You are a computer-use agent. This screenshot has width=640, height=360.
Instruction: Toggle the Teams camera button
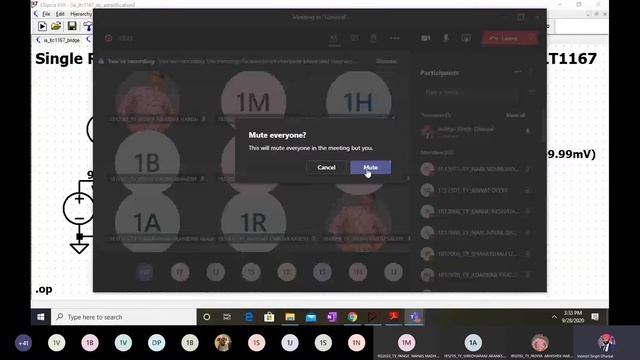coord(425,38)
